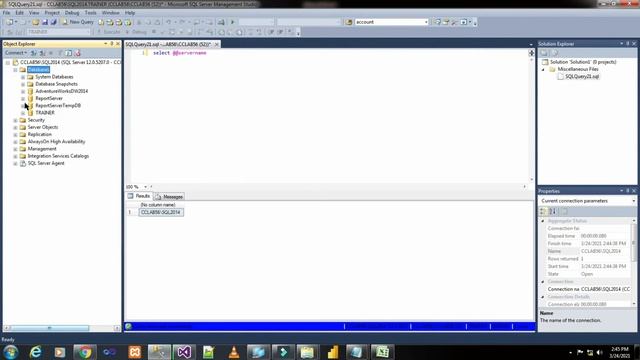Select AlwaysOn High Availability item
Viewport: 640px width, 360px height.
pyautogui.click(x=56, y=142)
